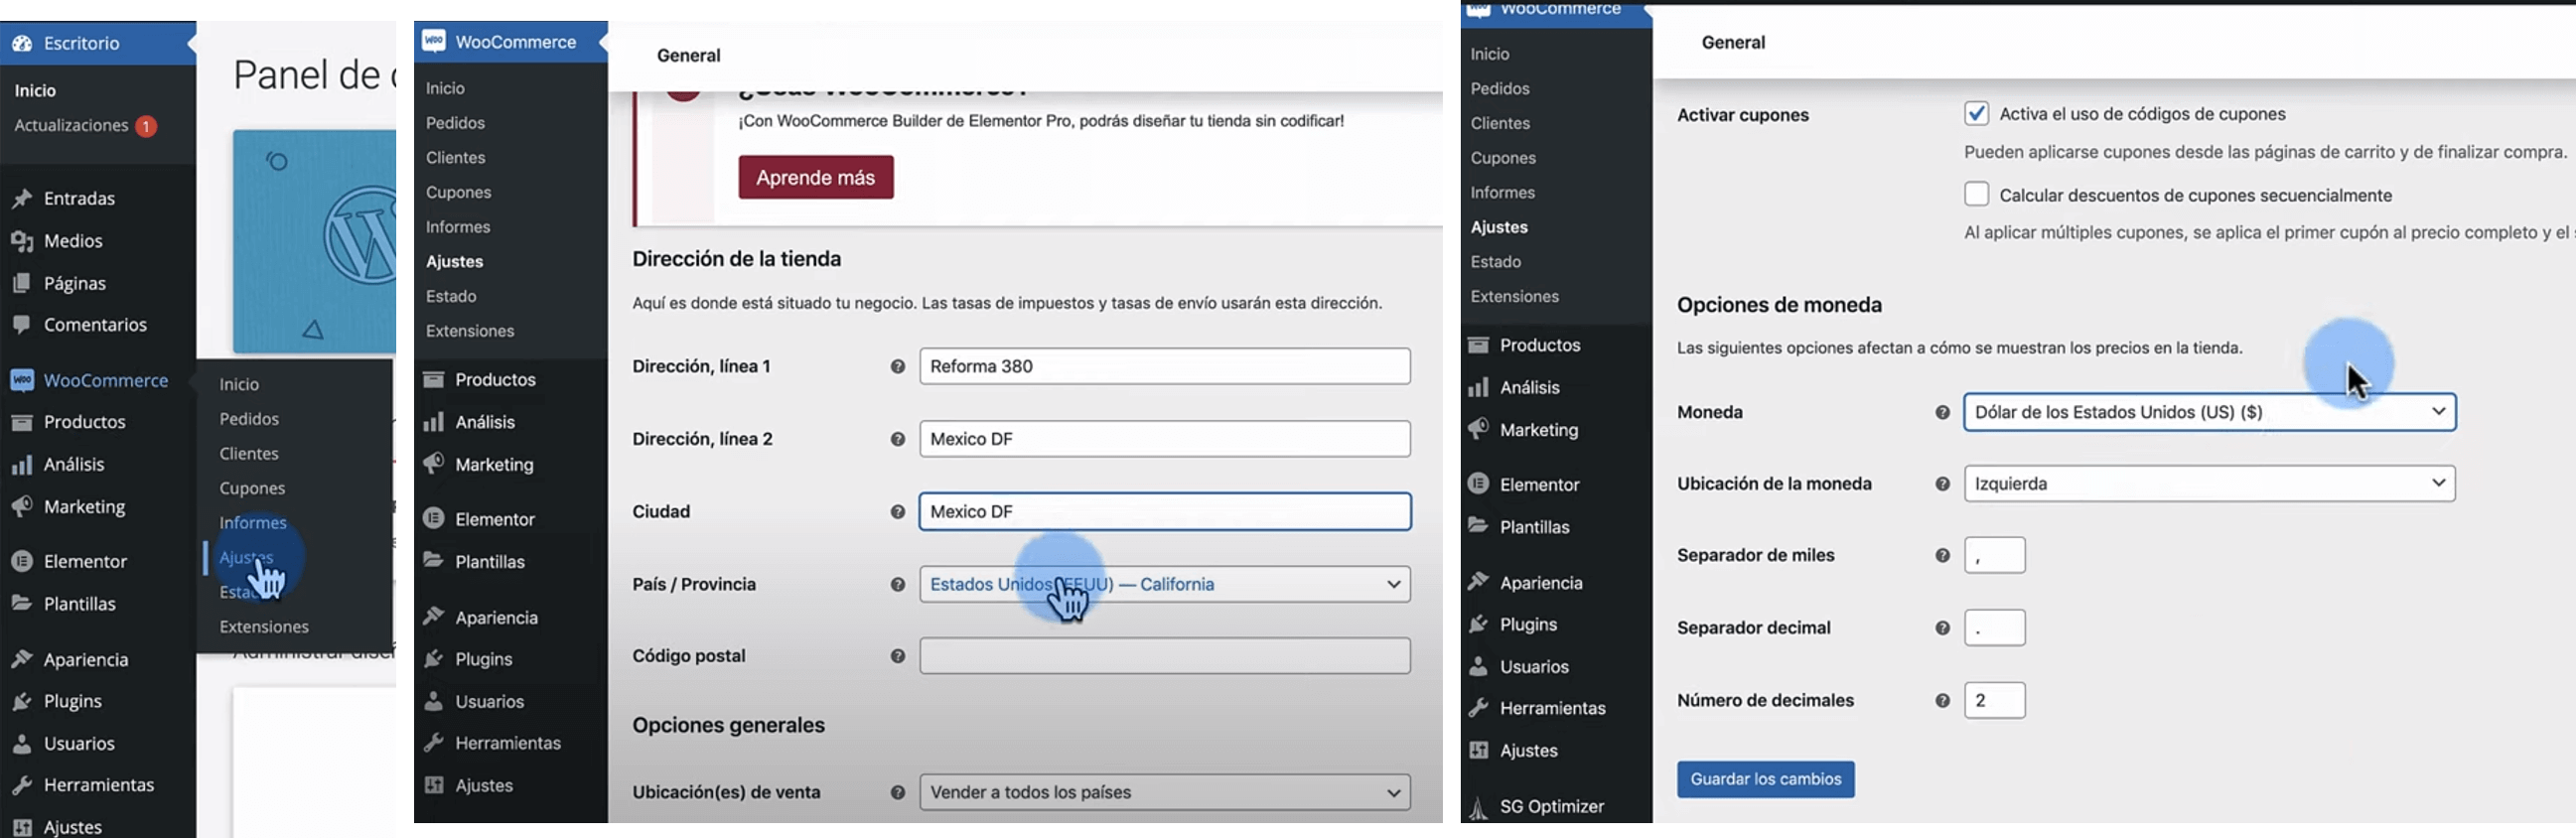Image resolution: width=2576 pixels, height=838 pixels.
Task: Click help icon next to Código postal
Action: (897, 656)
